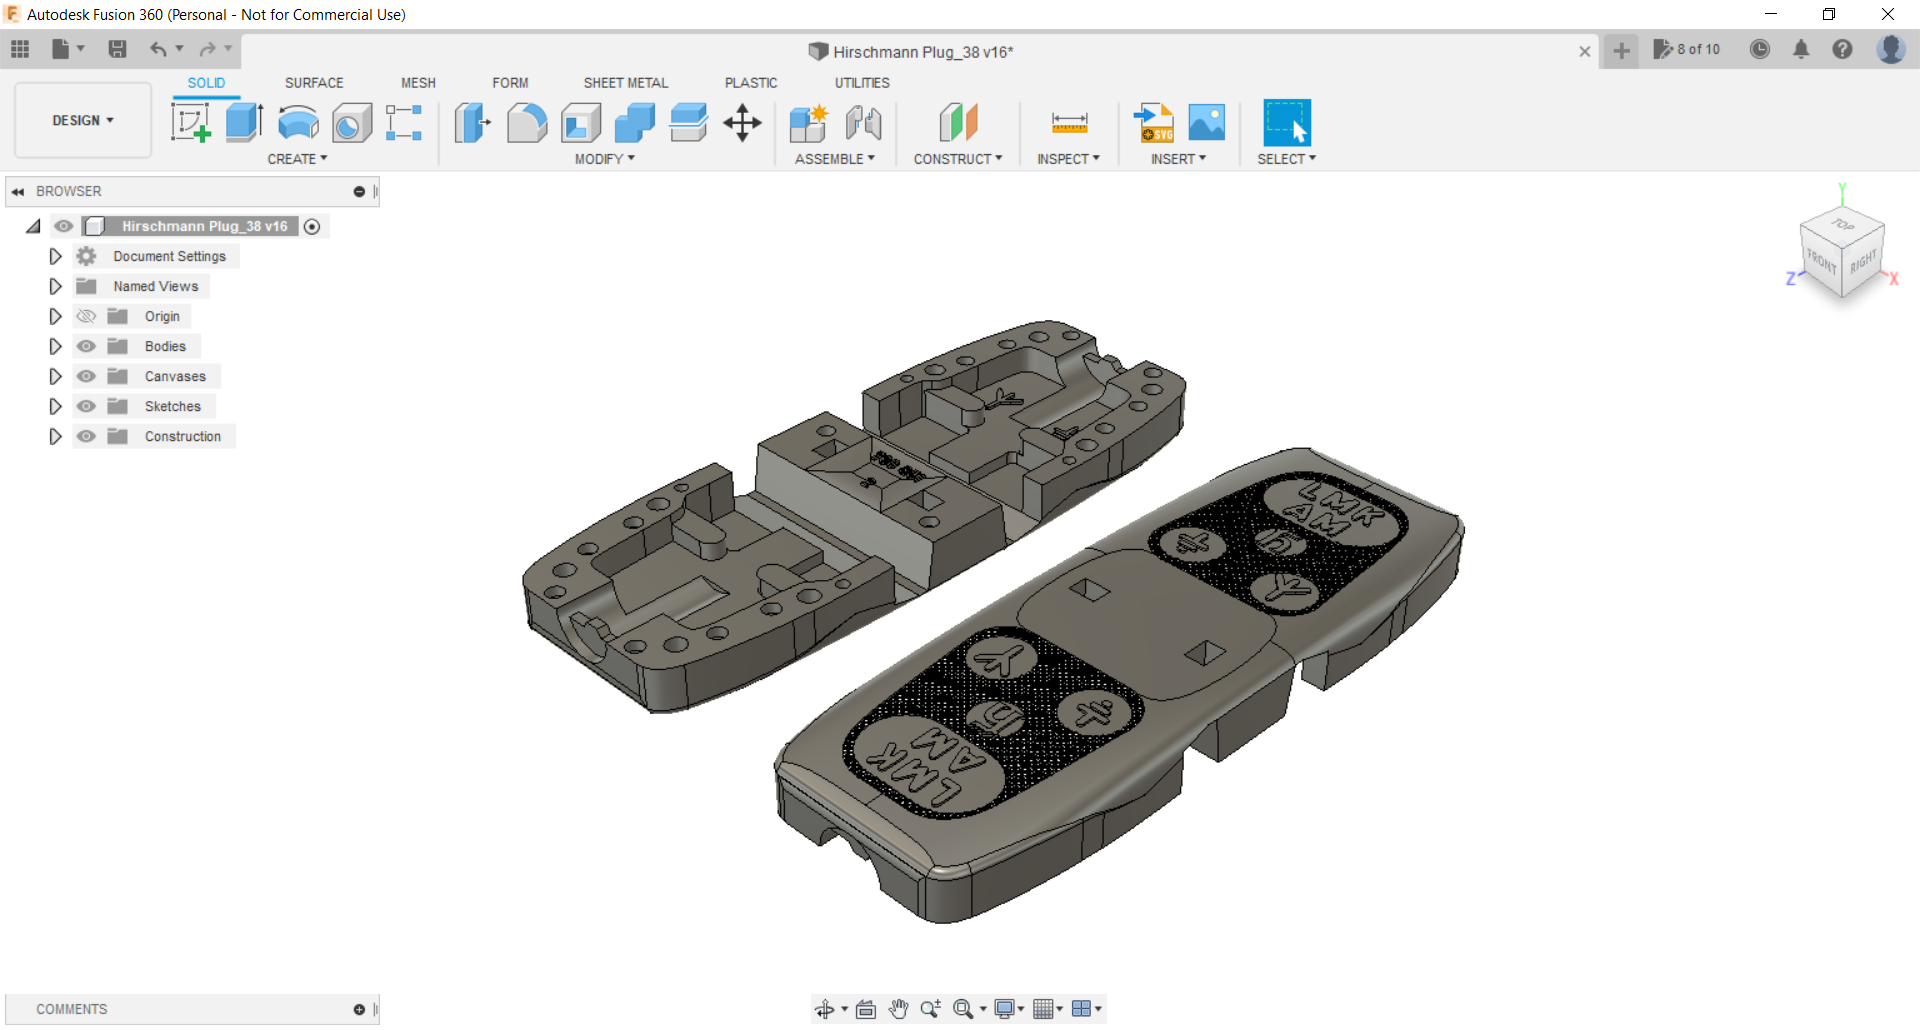The image size is (1920, 1030).
Task: Hide the Construction folder
Action: pyautogui.click(x=86, y=436)
